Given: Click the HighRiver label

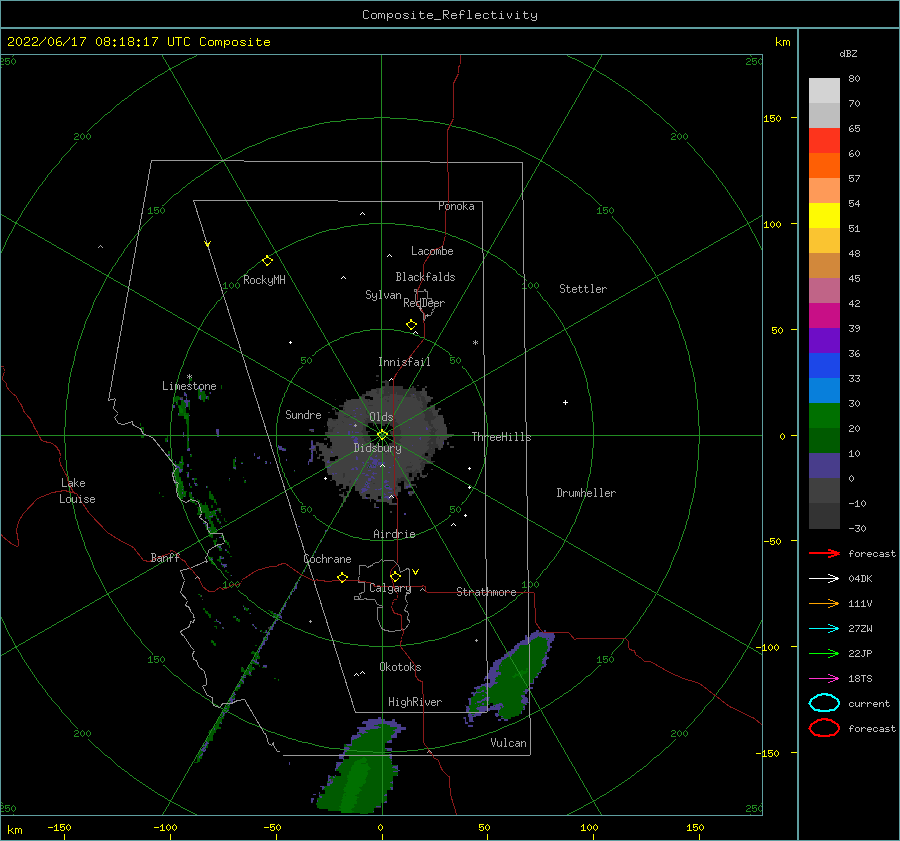Looking at the screenshot, I should click(x=415, y=702).
